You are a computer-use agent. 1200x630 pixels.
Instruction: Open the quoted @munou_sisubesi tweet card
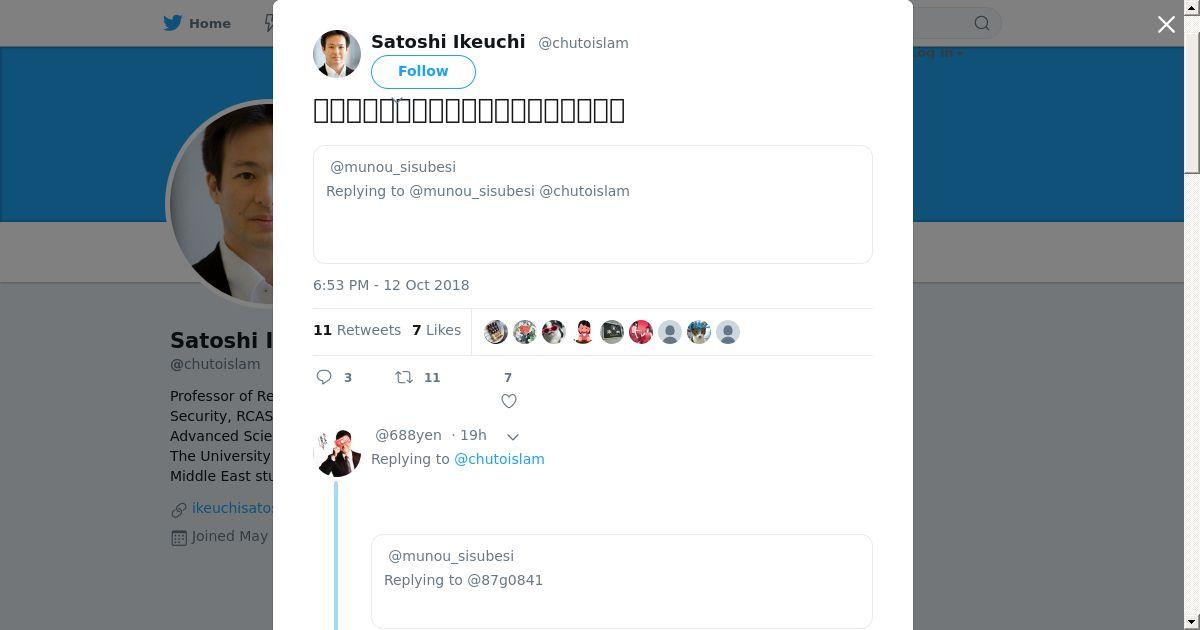tap(592, 204)
